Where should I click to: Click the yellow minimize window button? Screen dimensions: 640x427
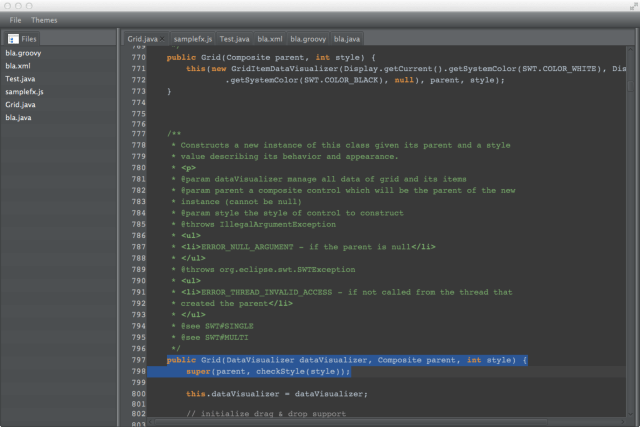pyautogui.click(x=18, y=6)
